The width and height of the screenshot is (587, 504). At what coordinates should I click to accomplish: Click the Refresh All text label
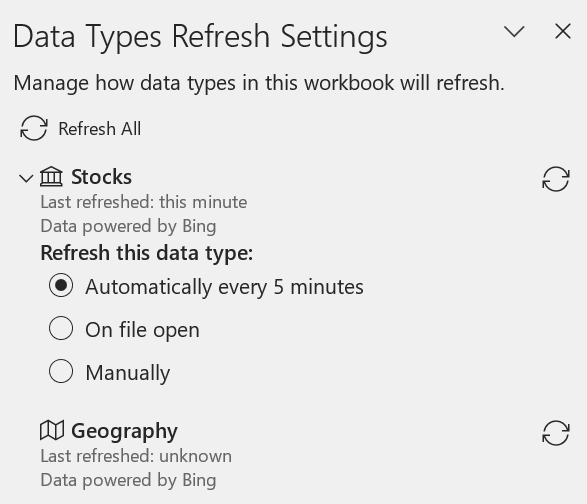pos(100,129)
